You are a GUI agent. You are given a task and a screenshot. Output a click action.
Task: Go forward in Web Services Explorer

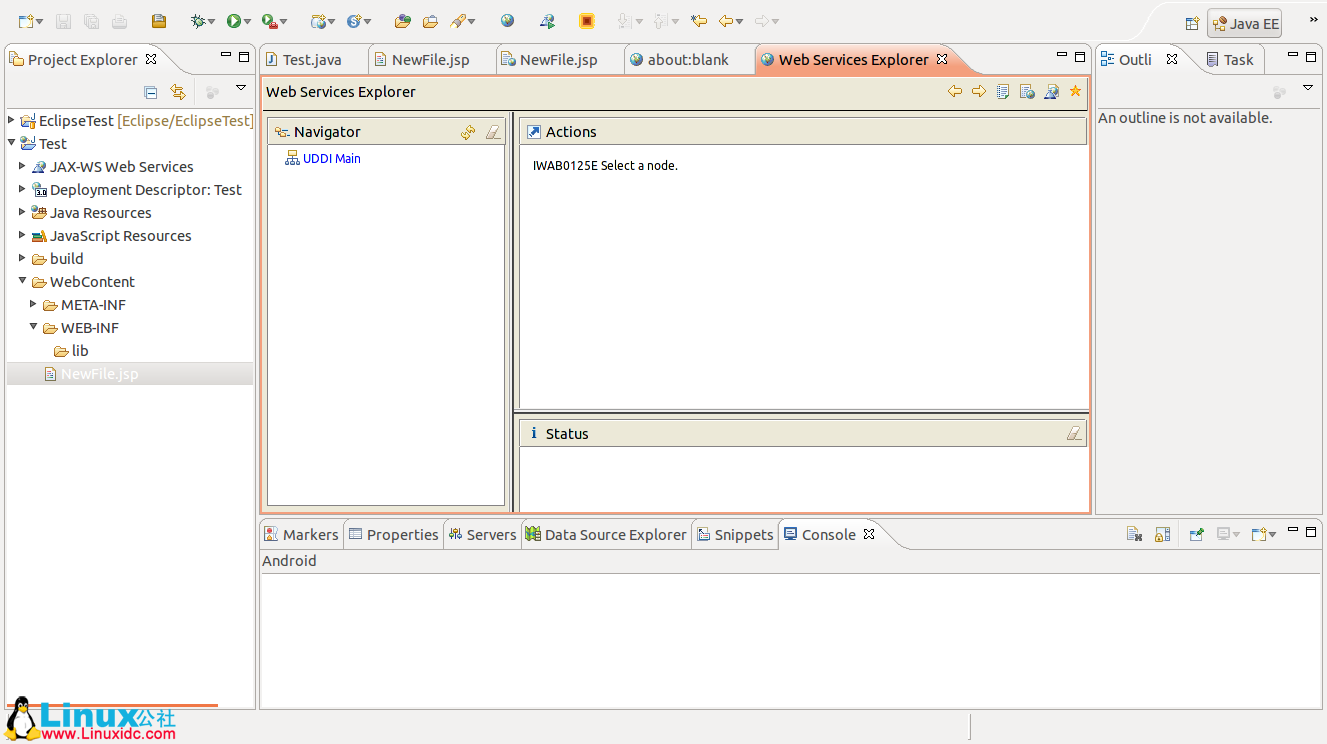(979, 91)
